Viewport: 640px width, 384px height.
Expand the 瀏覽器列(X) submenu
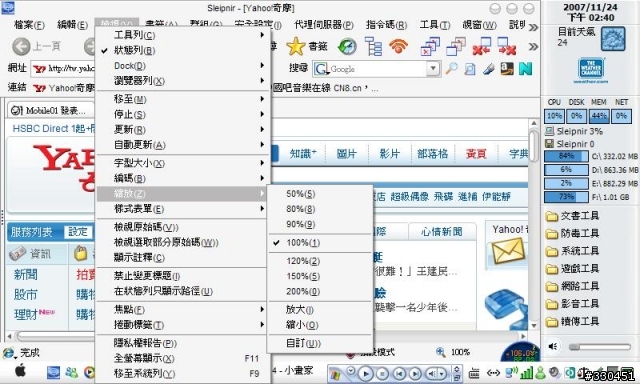183,81
